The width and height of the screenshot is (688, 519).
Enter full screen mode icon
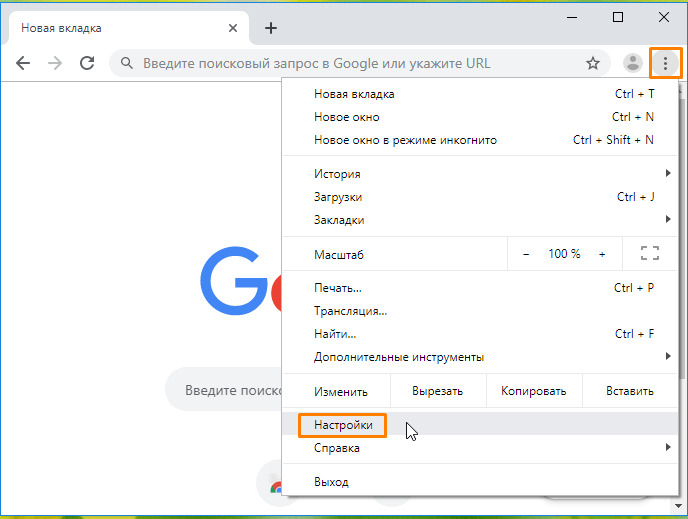click(650, 253)
